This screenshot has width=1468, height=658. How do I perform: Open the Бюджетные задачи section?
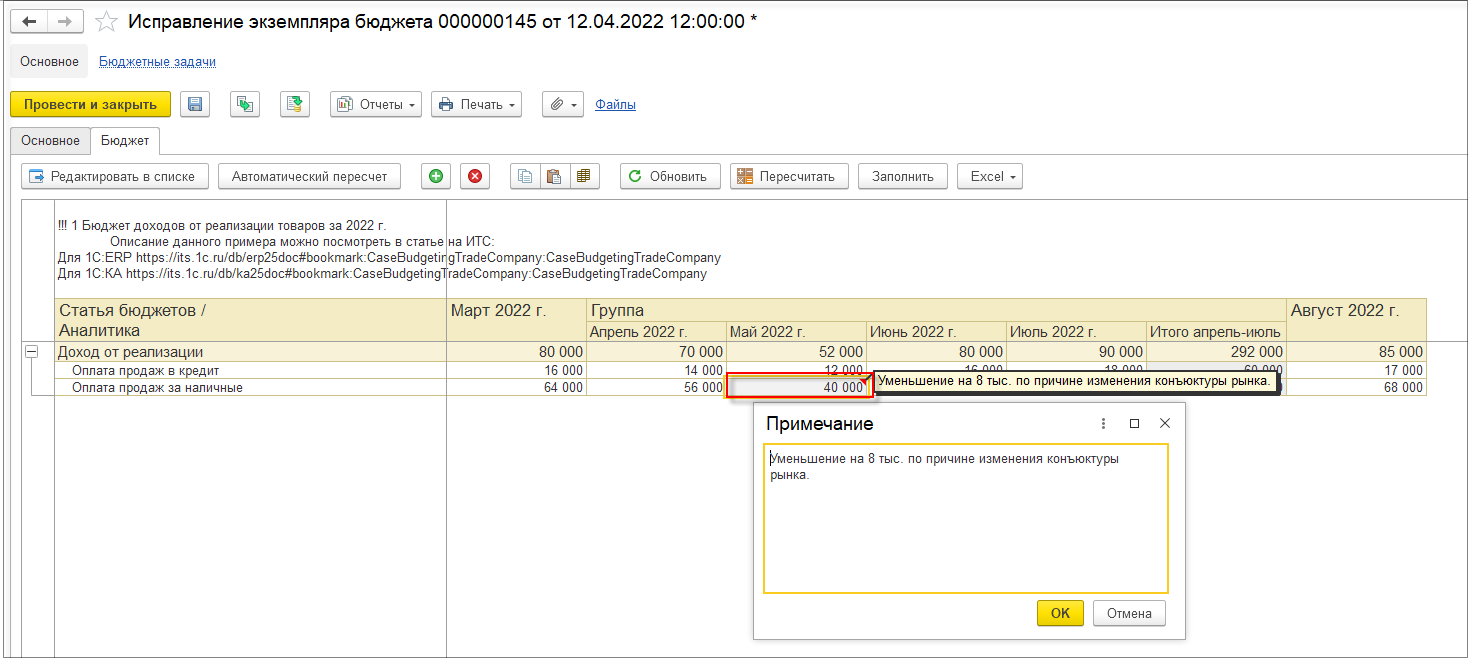click(x=157, y=61)
